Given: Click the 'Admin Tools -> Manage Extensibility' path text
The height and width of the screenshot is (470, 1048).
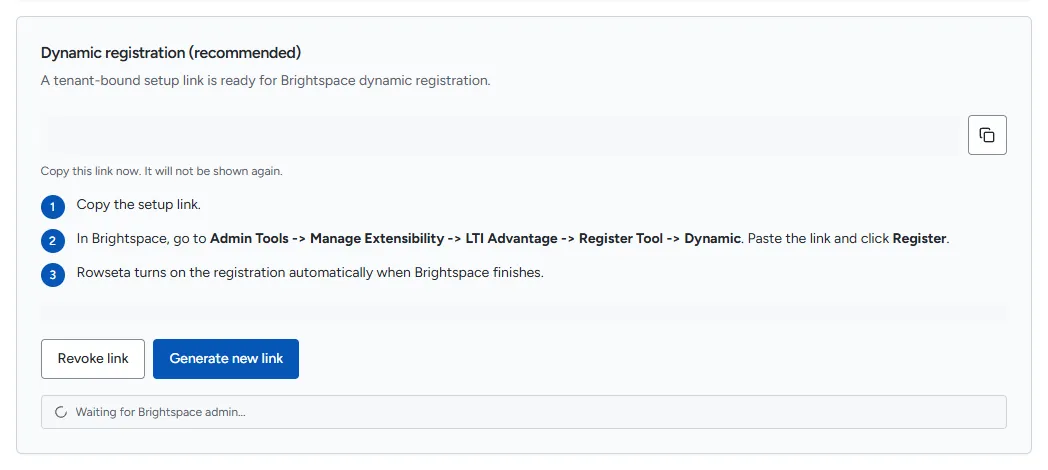Looking at the screenshot, I should point(327,239).
